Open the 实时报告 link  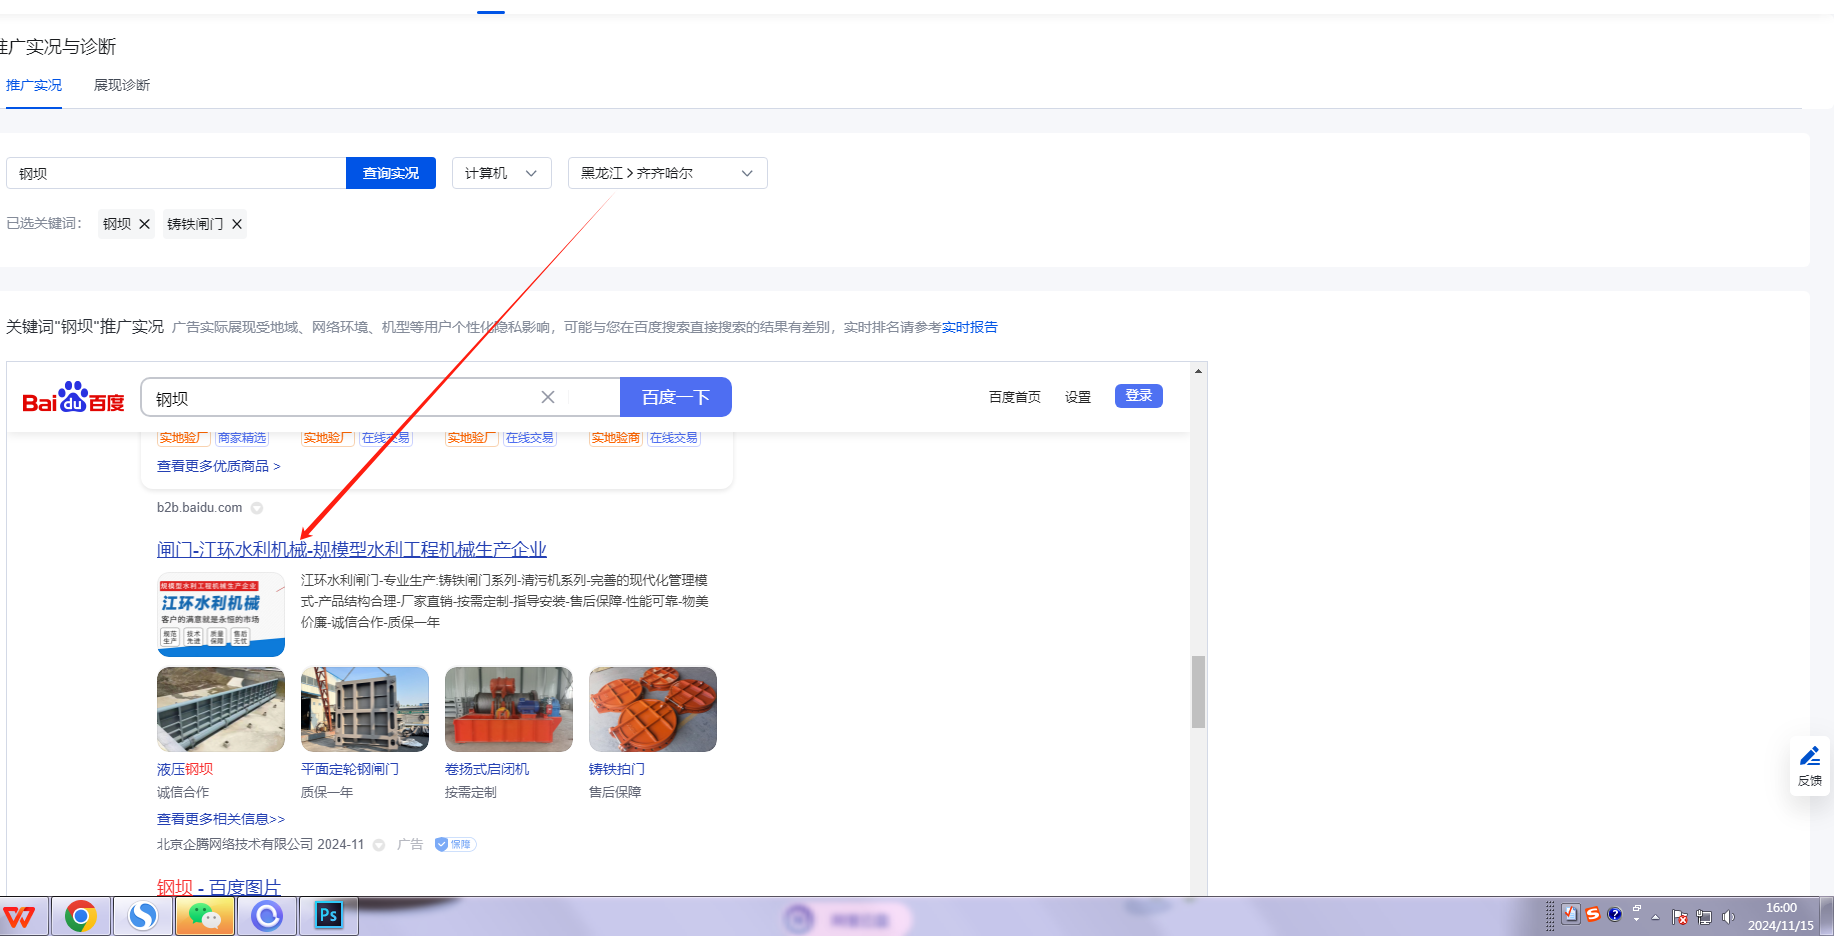pos(970,327)
